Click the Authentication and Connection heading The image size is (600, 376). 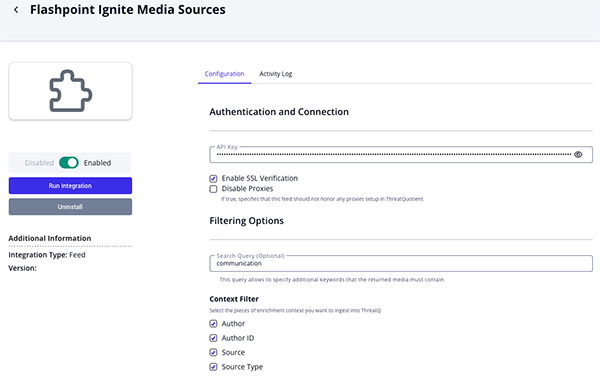(x=279, y=112)
